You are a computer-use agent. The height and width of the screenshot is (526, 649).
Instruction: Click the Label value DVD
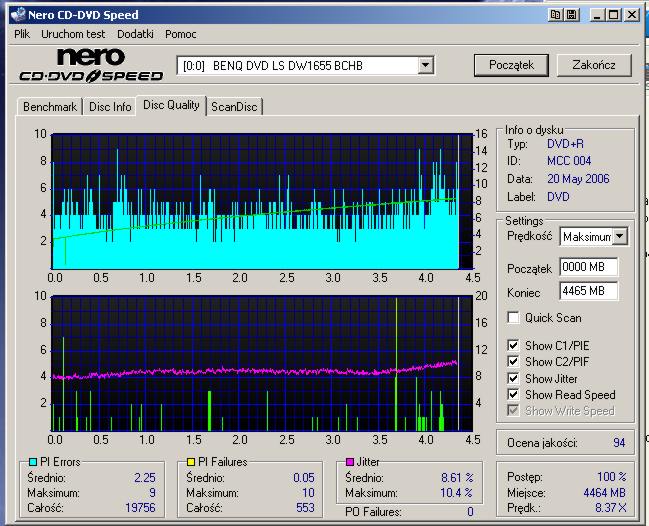click(x=558, y=197)
